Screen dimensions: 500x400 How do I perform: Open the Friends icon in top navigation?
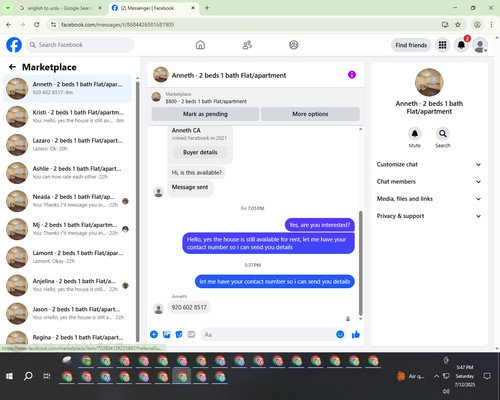(x=247, y=45)
